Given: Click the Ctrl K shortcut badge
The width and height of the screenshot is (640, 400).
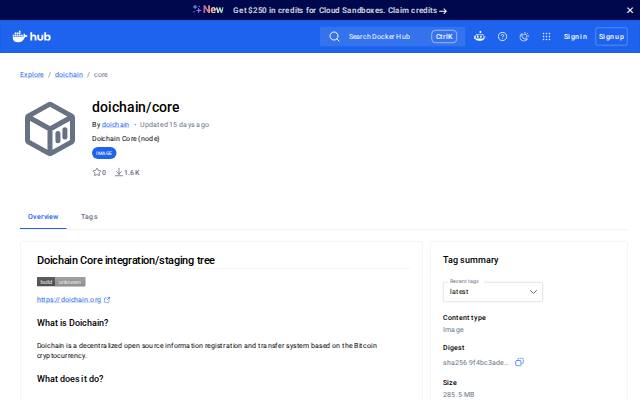Looking at the screenshot, I should (444, 37).
